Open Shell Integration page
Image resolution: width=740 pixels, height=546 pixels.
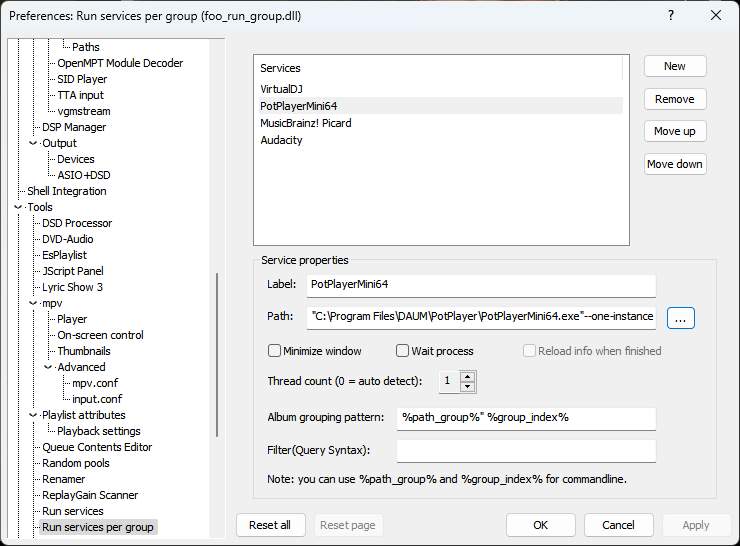click(67, 191)
